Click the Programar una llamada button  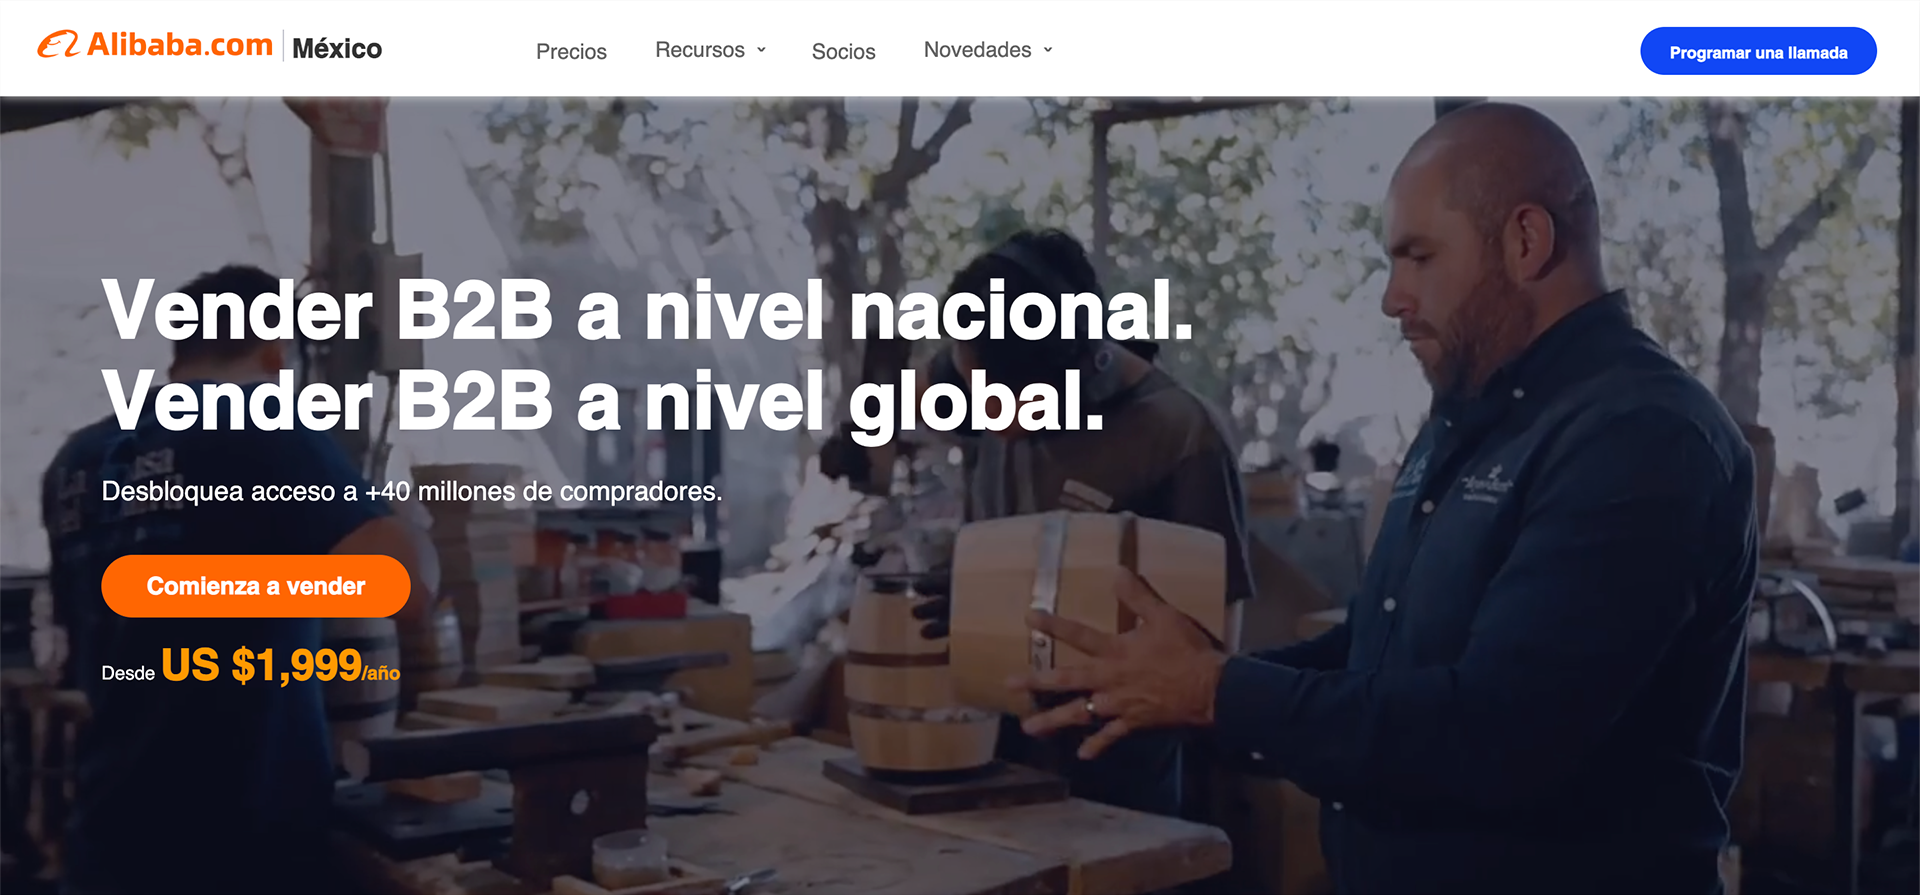1758,51
